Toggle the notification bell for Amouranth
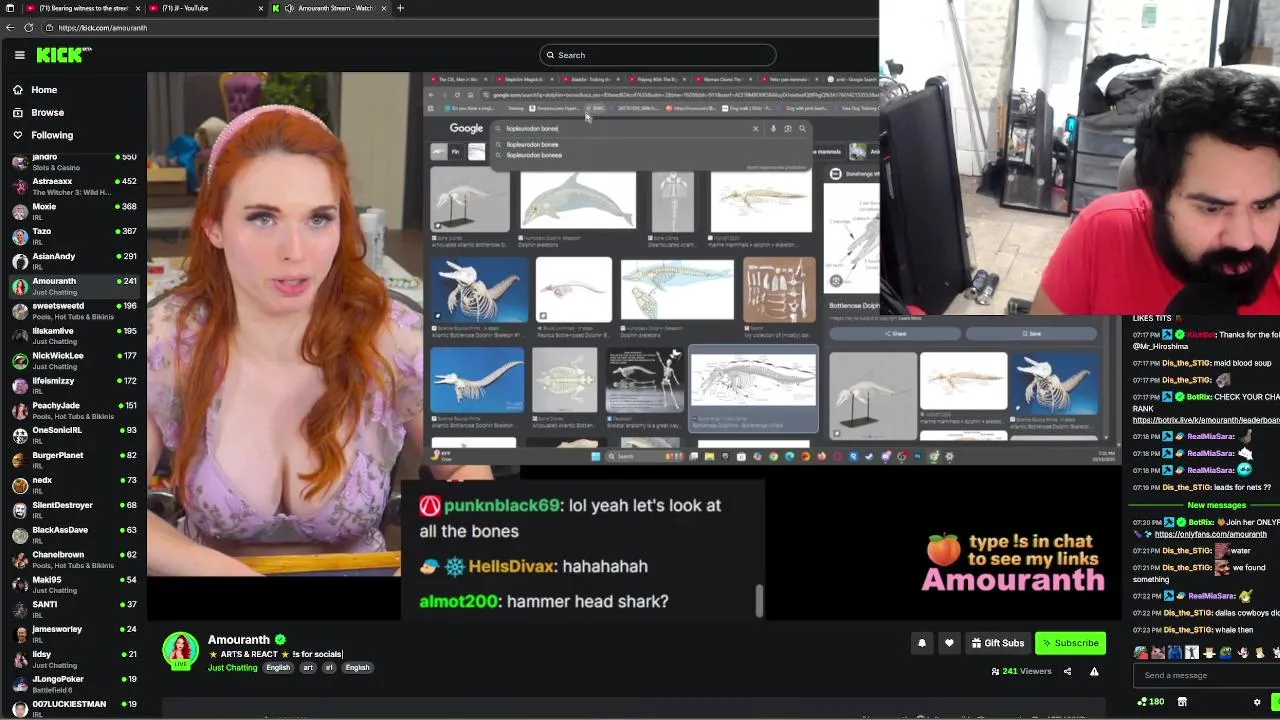Image resolution: width=1280 pixels, height=720 pixels. 922,643
